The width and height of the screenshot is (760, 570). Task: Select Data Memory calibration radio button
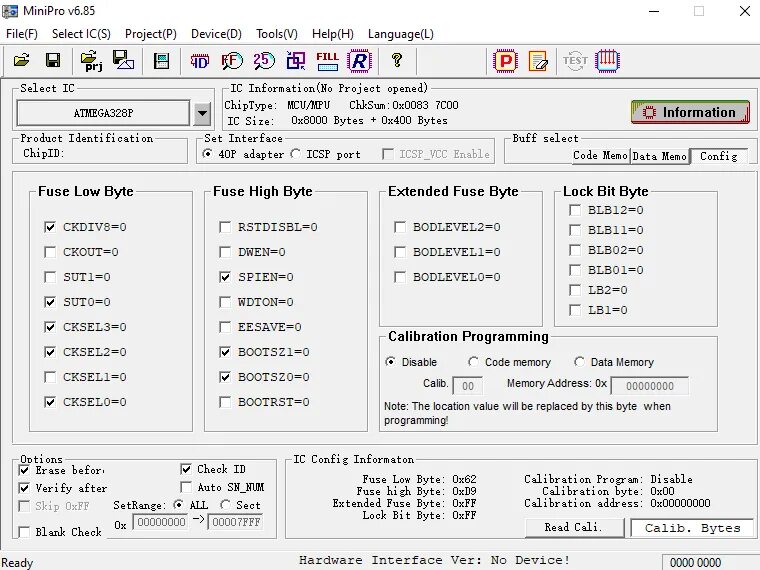579,362
